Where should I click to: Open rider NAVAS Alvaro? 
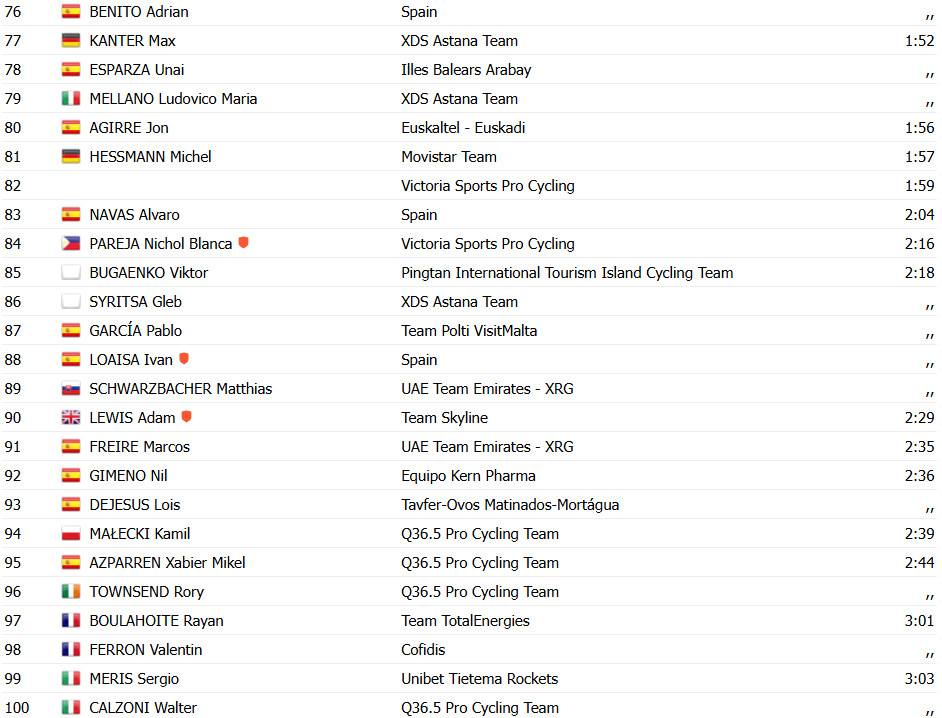tap(135, 214)
